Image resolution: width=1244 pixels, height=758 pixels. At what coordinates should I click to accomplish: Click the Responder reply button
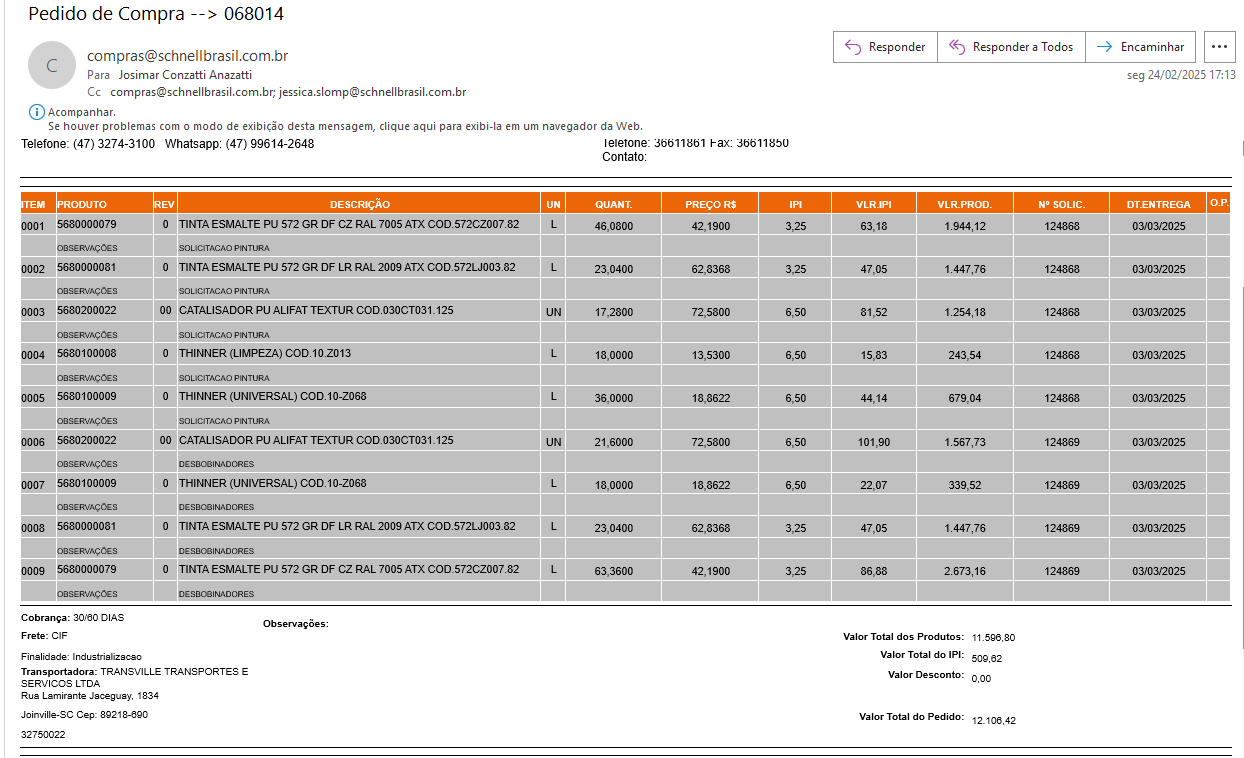click(884, 47)
